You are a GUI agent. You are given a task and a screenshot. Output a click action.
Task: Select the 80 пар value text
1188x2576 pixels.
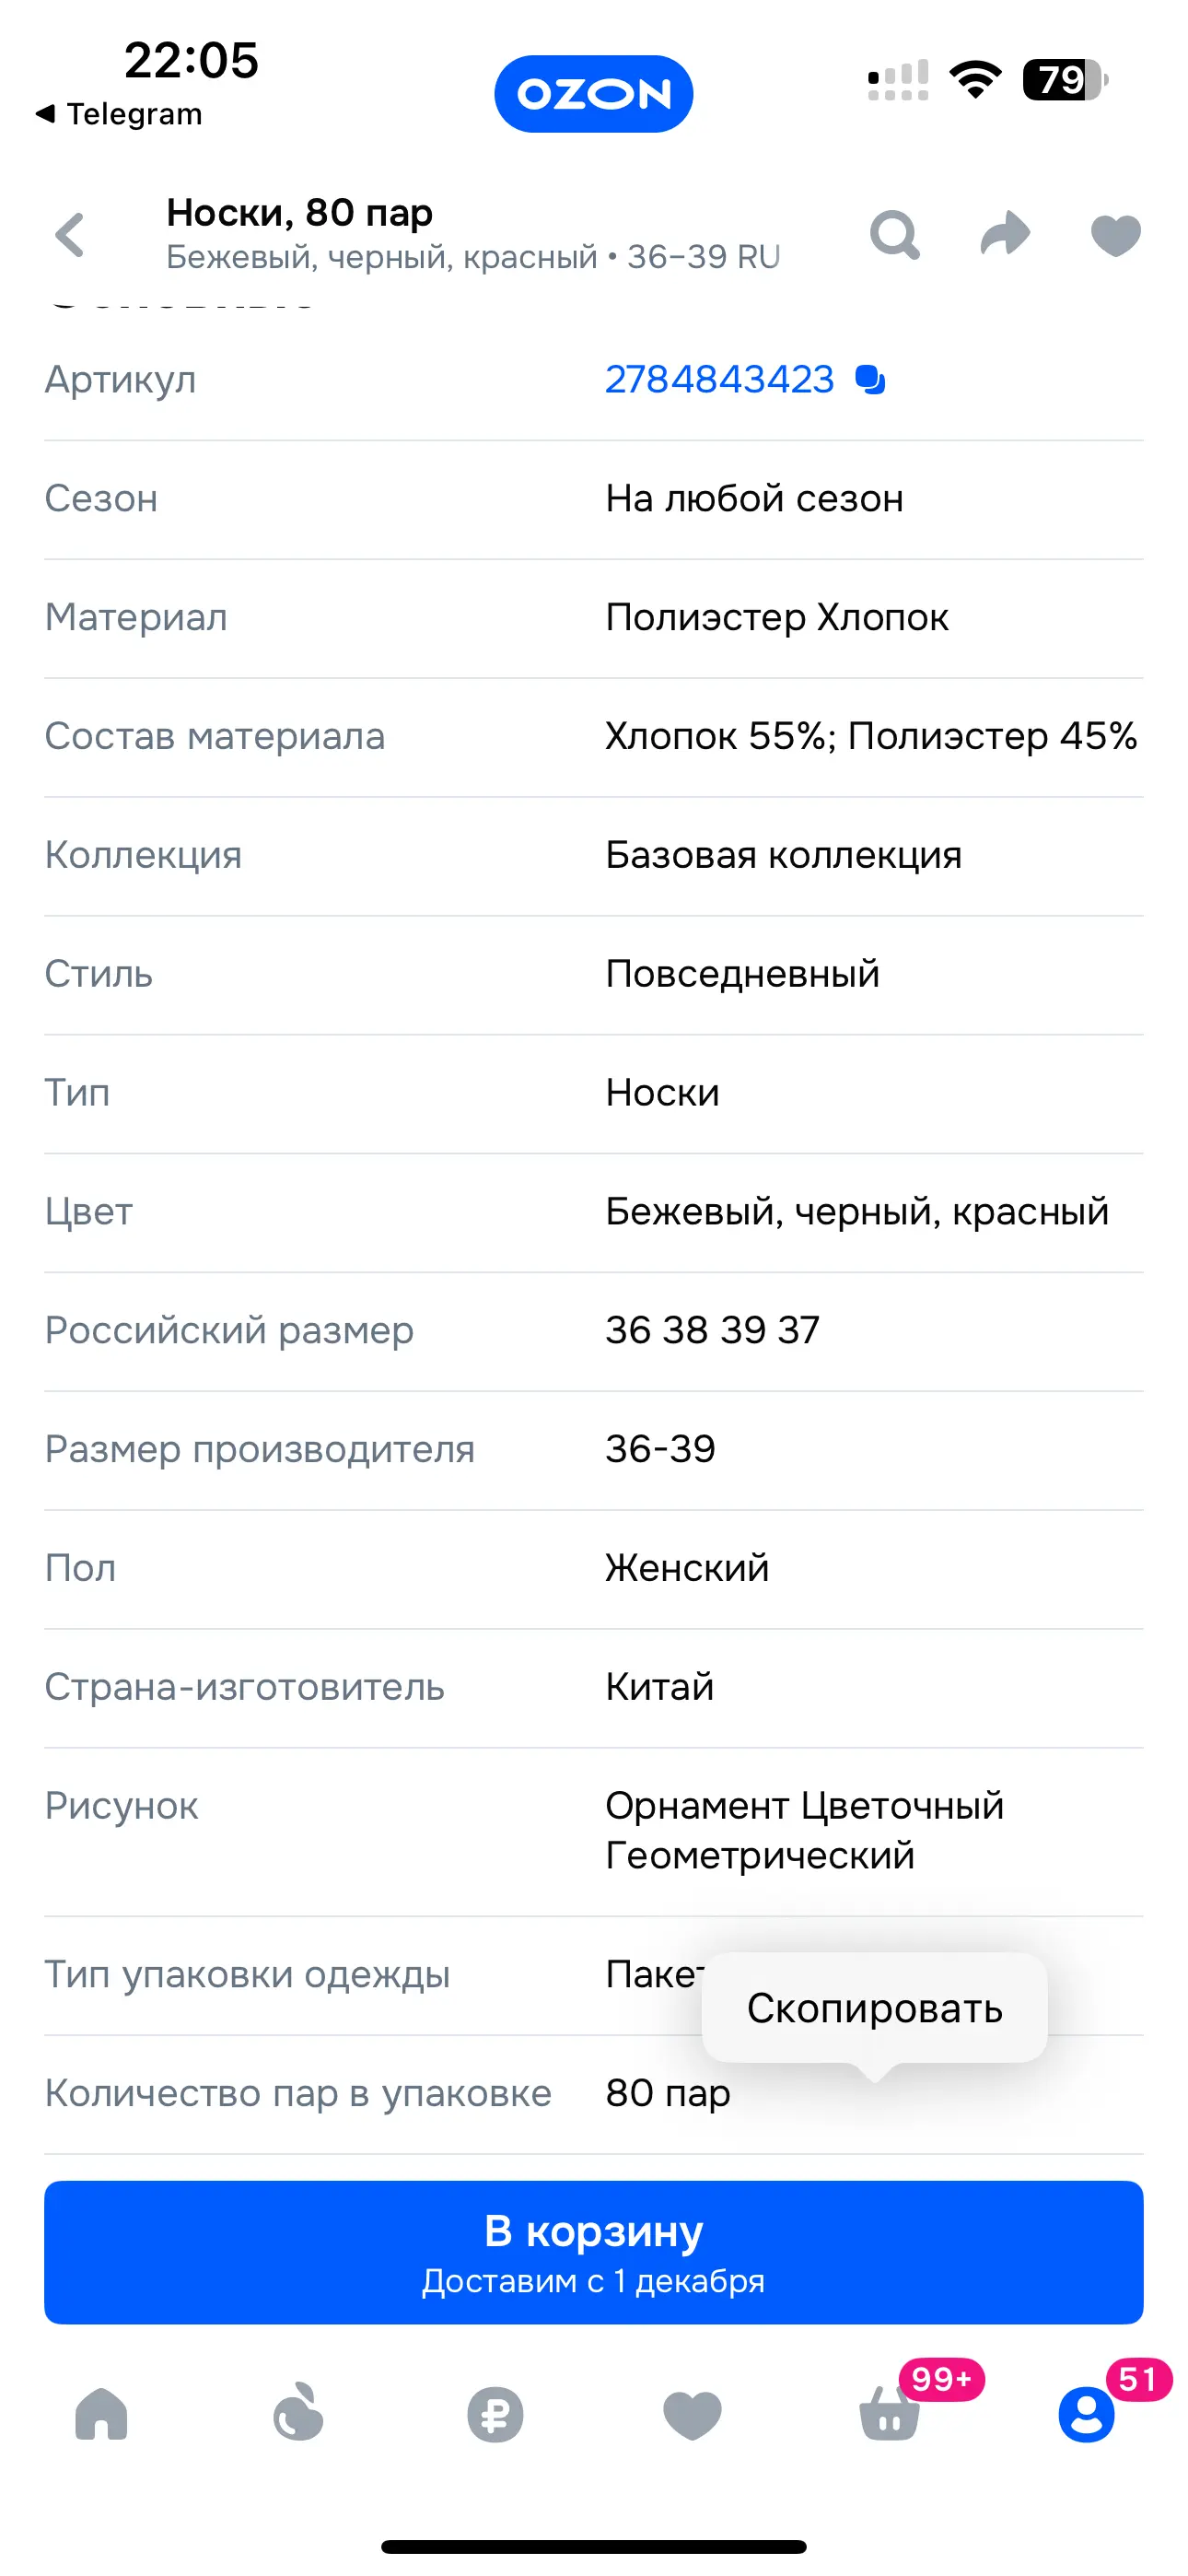point(668,2093)
